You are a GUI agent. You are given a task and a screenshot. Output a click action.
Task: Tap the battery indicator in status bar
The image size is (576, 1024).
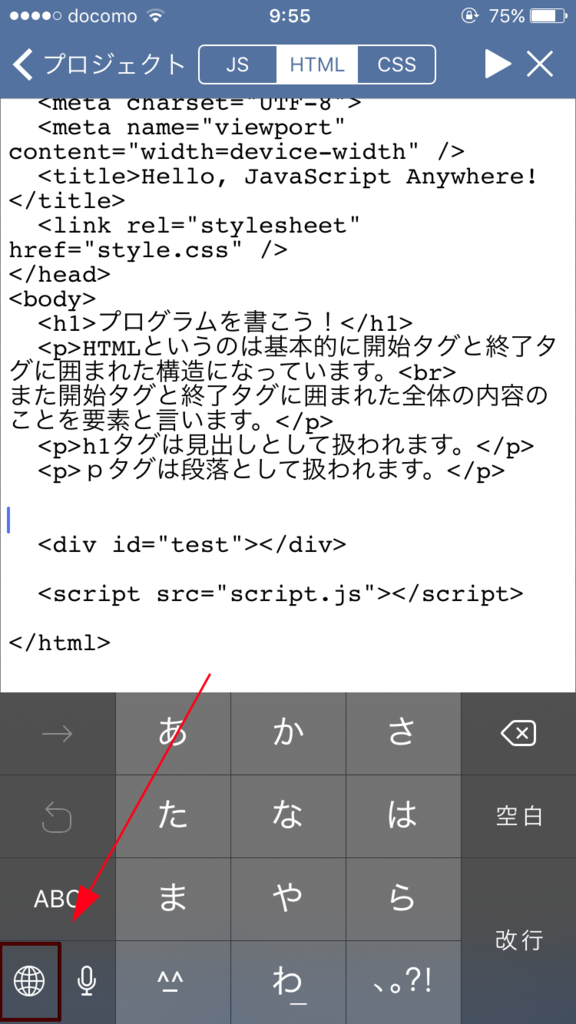547,16
